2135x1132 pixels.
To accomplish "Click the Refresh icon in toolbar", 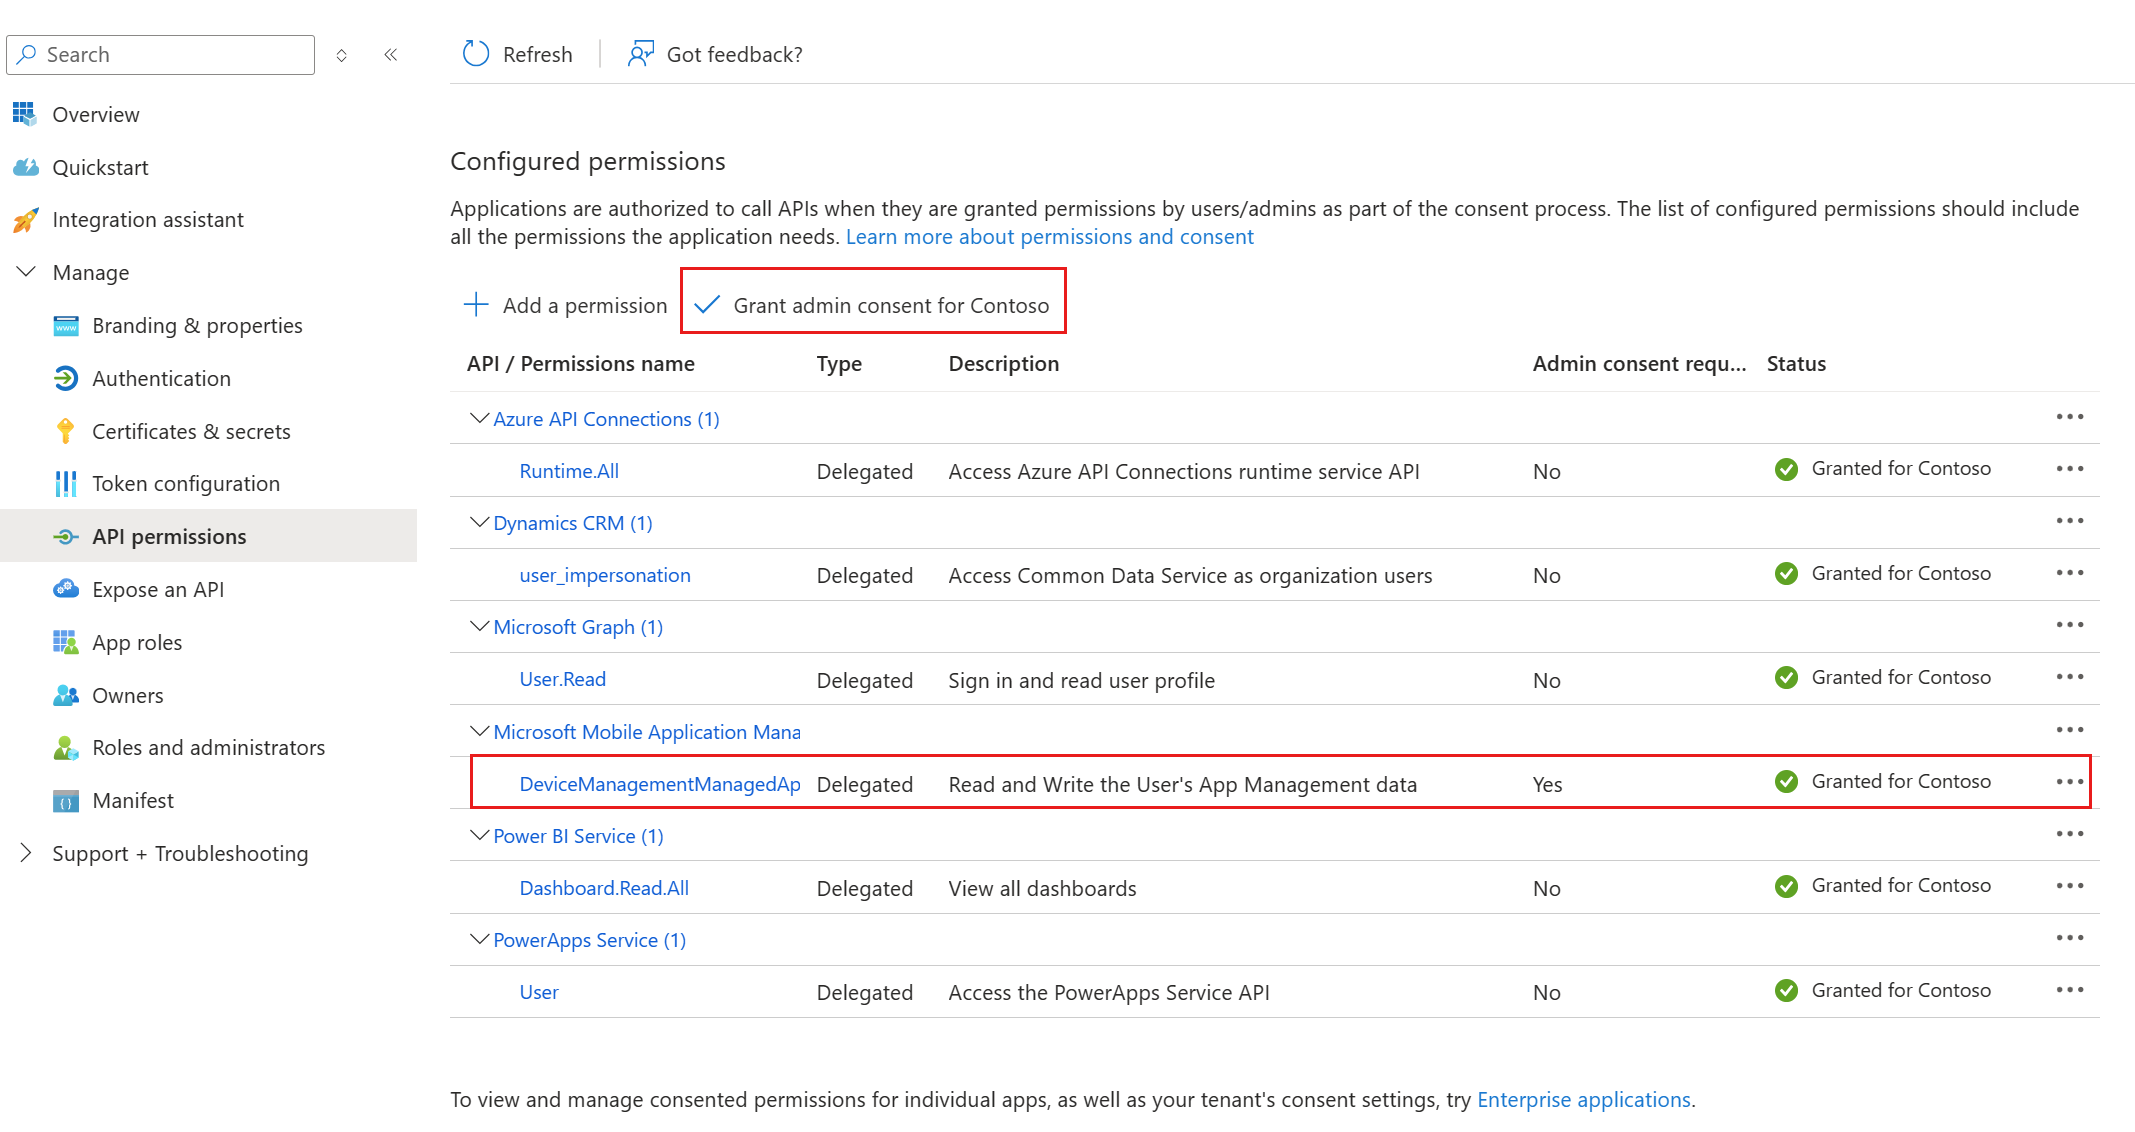I will [476, 54].
